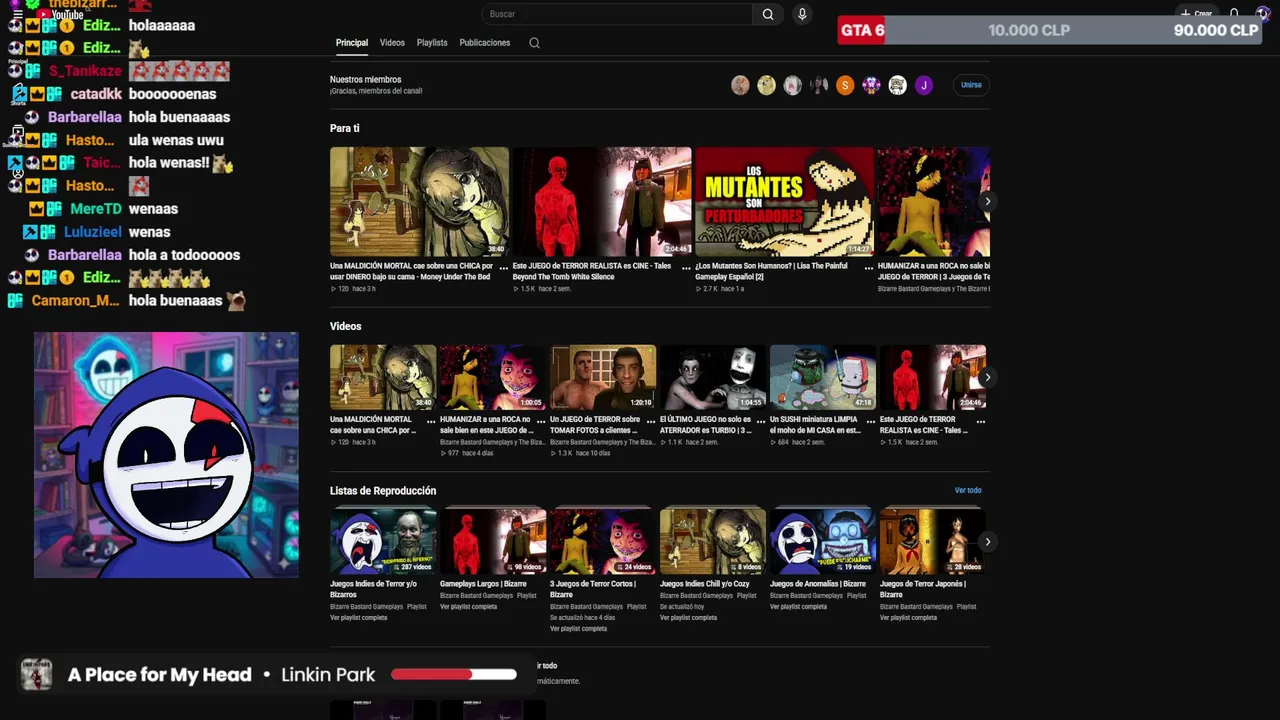Open the Crear dropdown button
This screenshot has width=1280, height=720.
[1196, 14]
